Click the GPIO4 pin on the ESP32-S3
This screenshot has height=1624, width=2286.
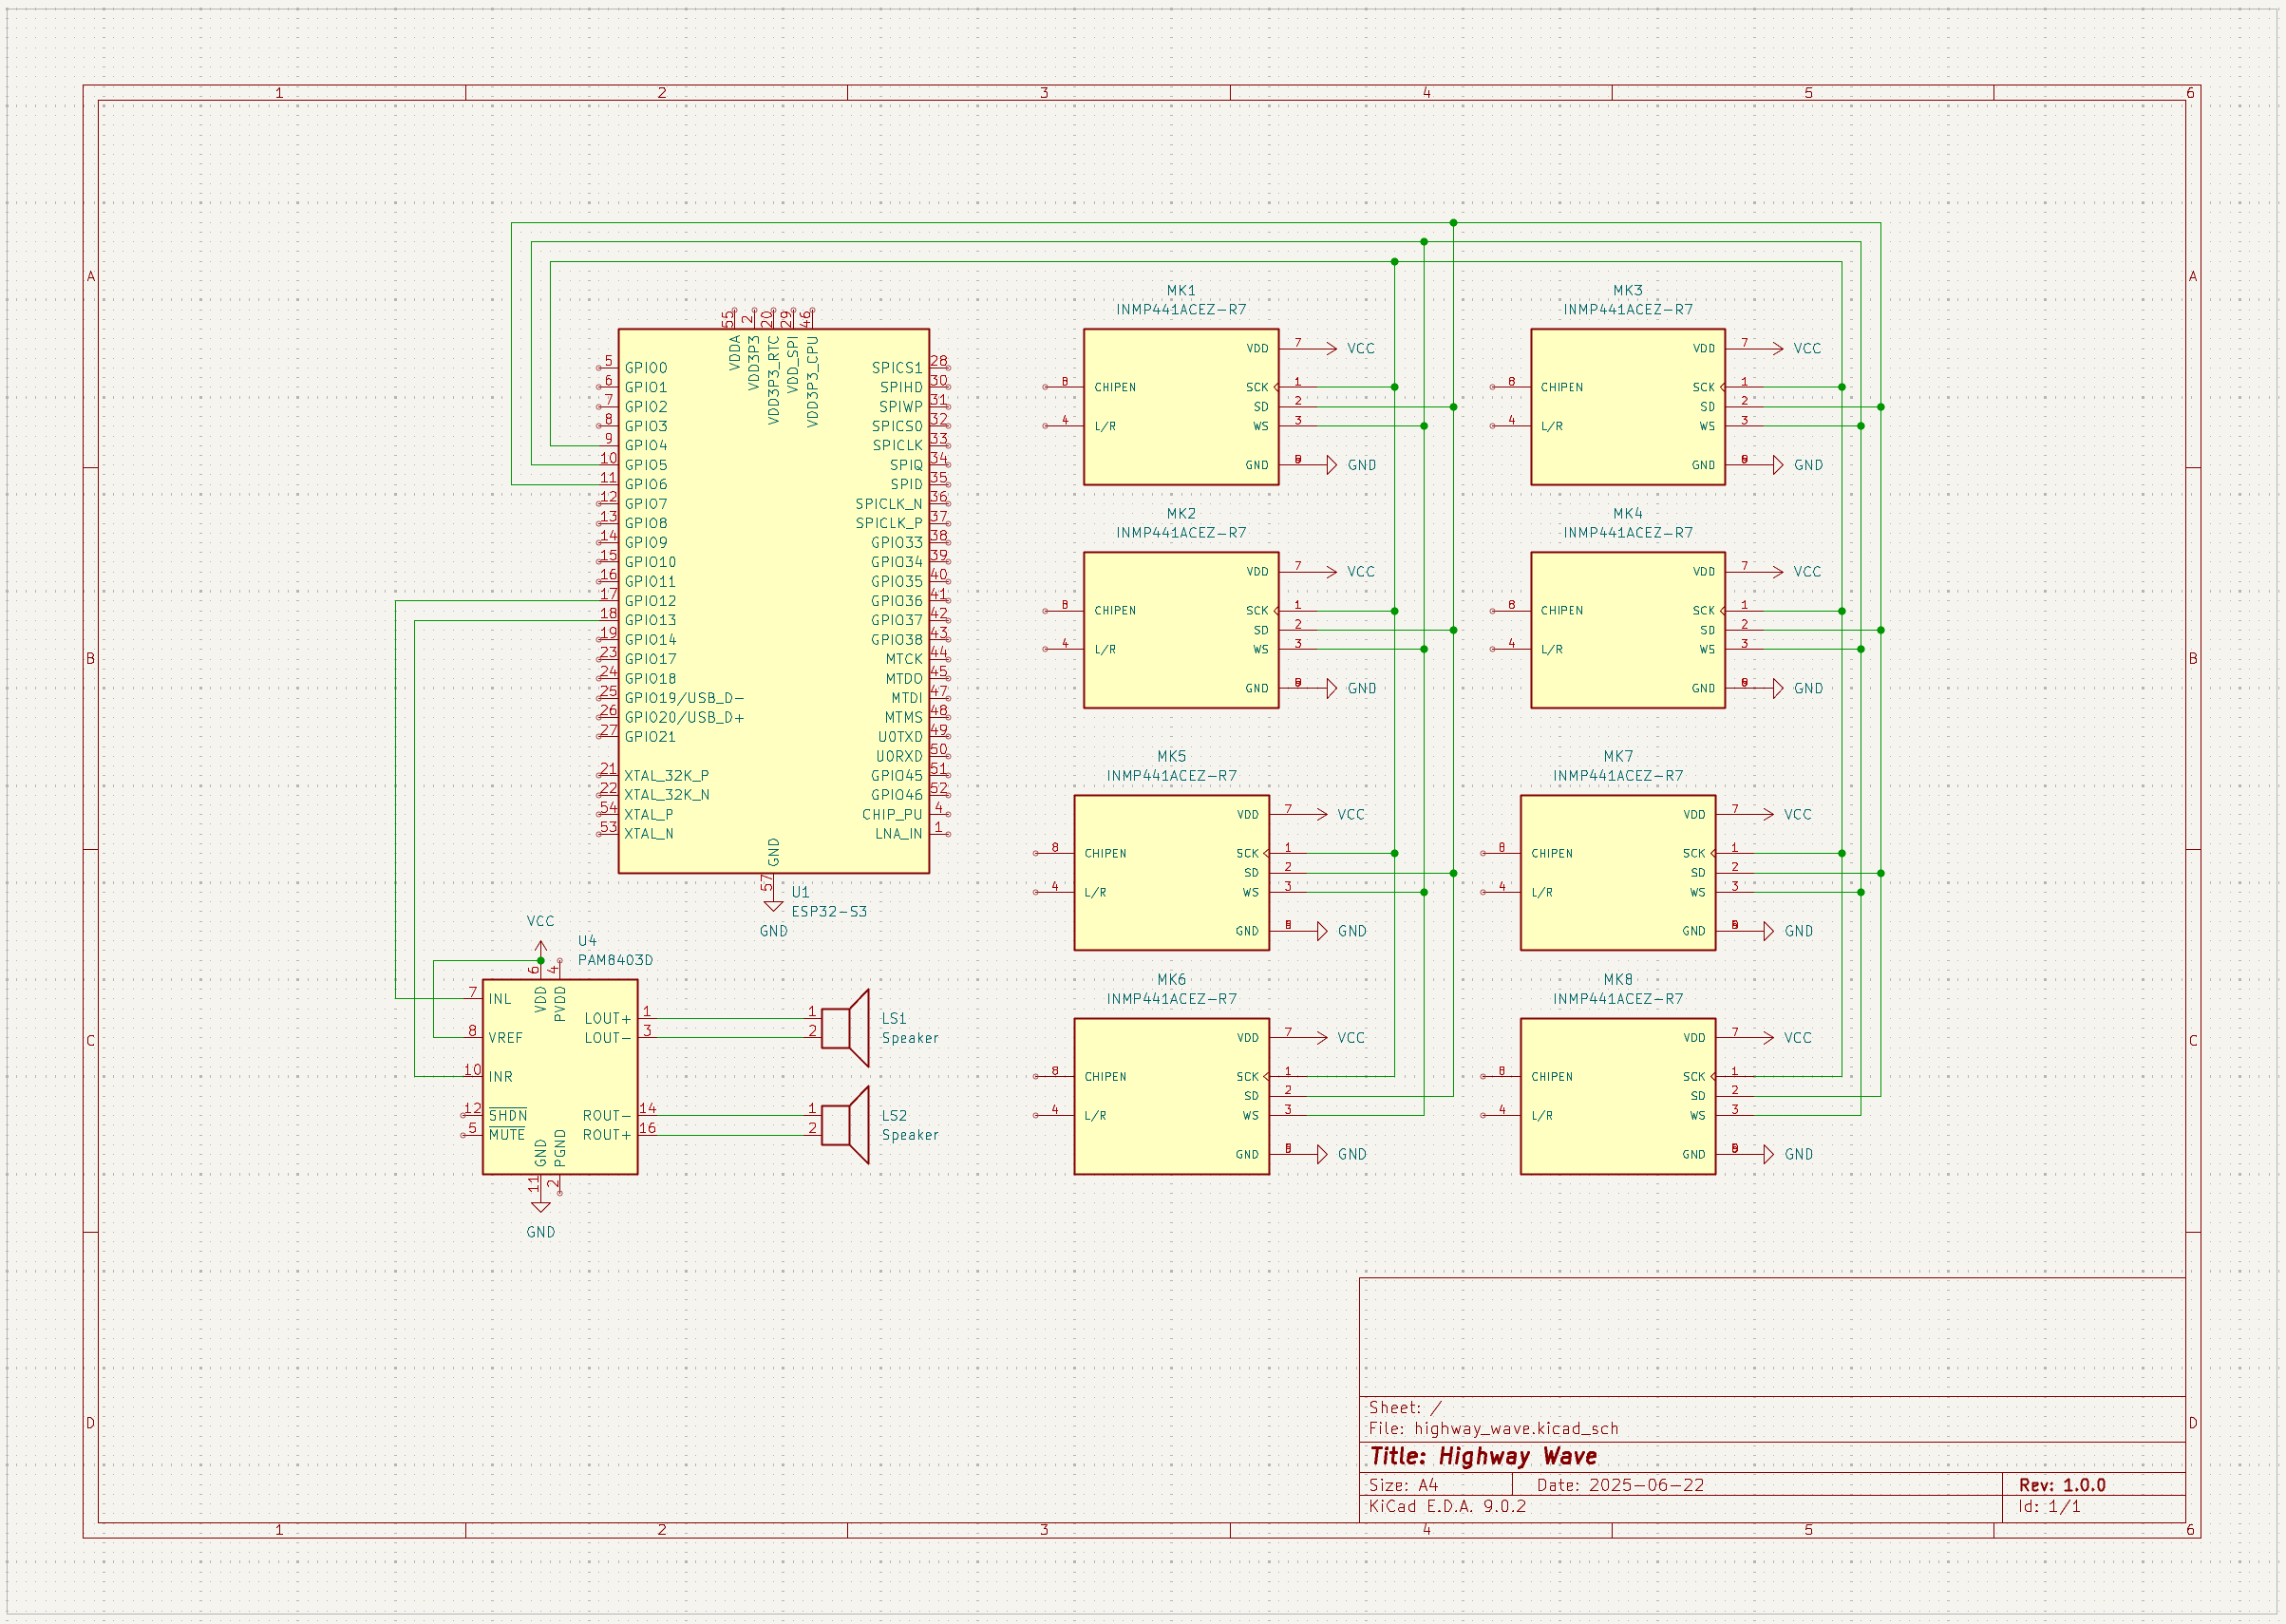click(x=608, y=446)
